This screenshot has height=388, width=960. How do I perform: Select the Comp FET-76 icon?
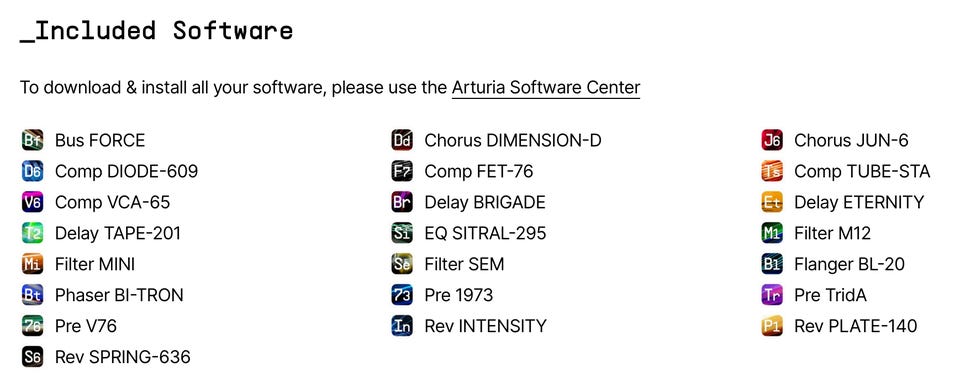click(x=402, y=171)
